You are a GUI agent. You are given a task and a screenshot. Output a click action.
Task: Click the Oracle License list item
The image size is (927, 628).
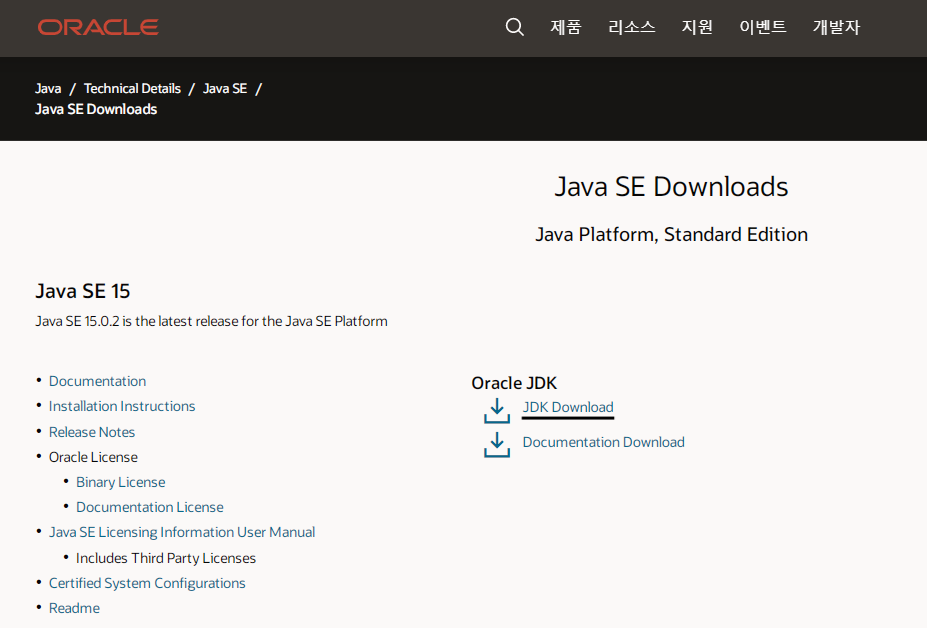[93, 458]
